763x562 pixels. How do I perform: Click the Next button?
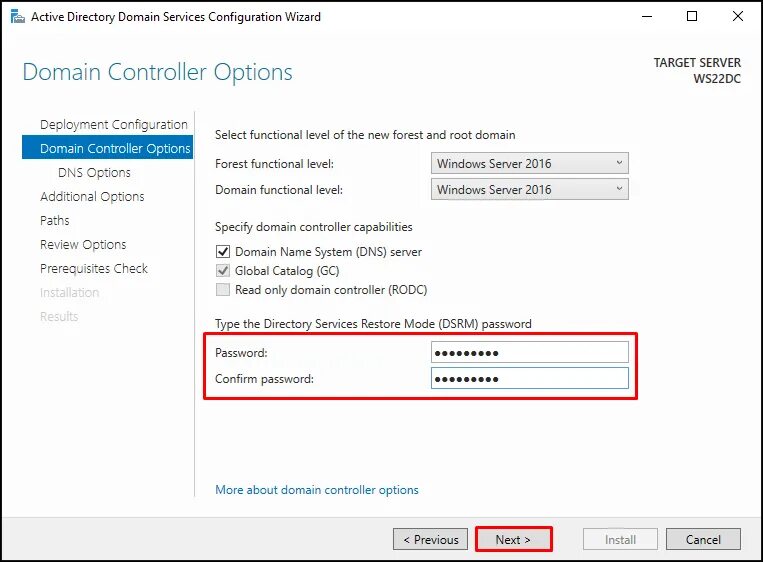[513, 539]
